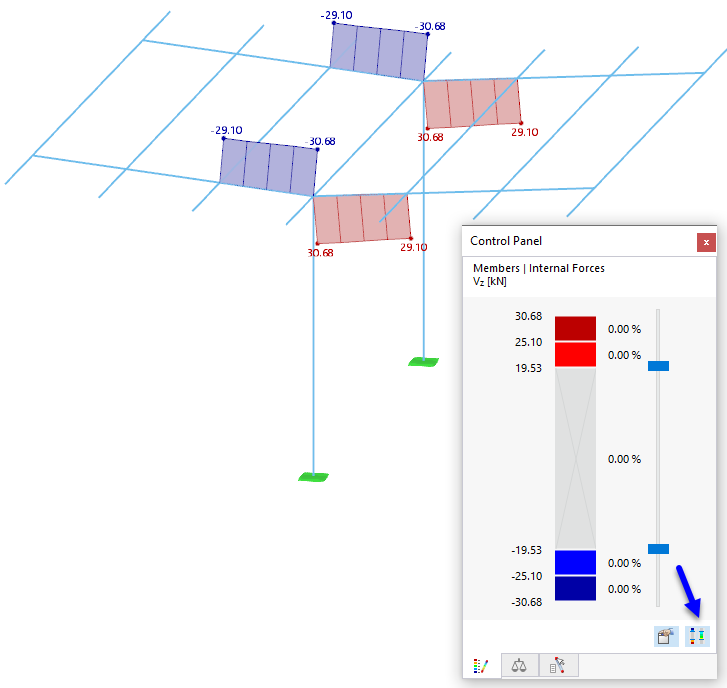Image resolution: width=727 pixels, height=688 pixels.
Task: Select the rear blue shear force diagram
Action: (x=379, y=51)
